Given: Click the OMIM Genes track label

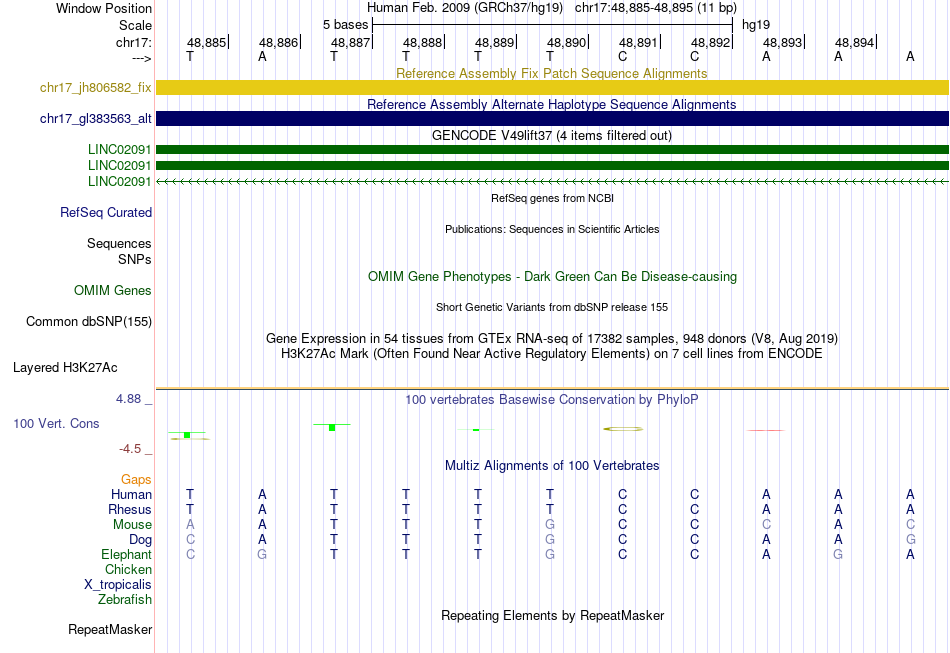Looking at the screenshot, I should [x=113, y=290].
